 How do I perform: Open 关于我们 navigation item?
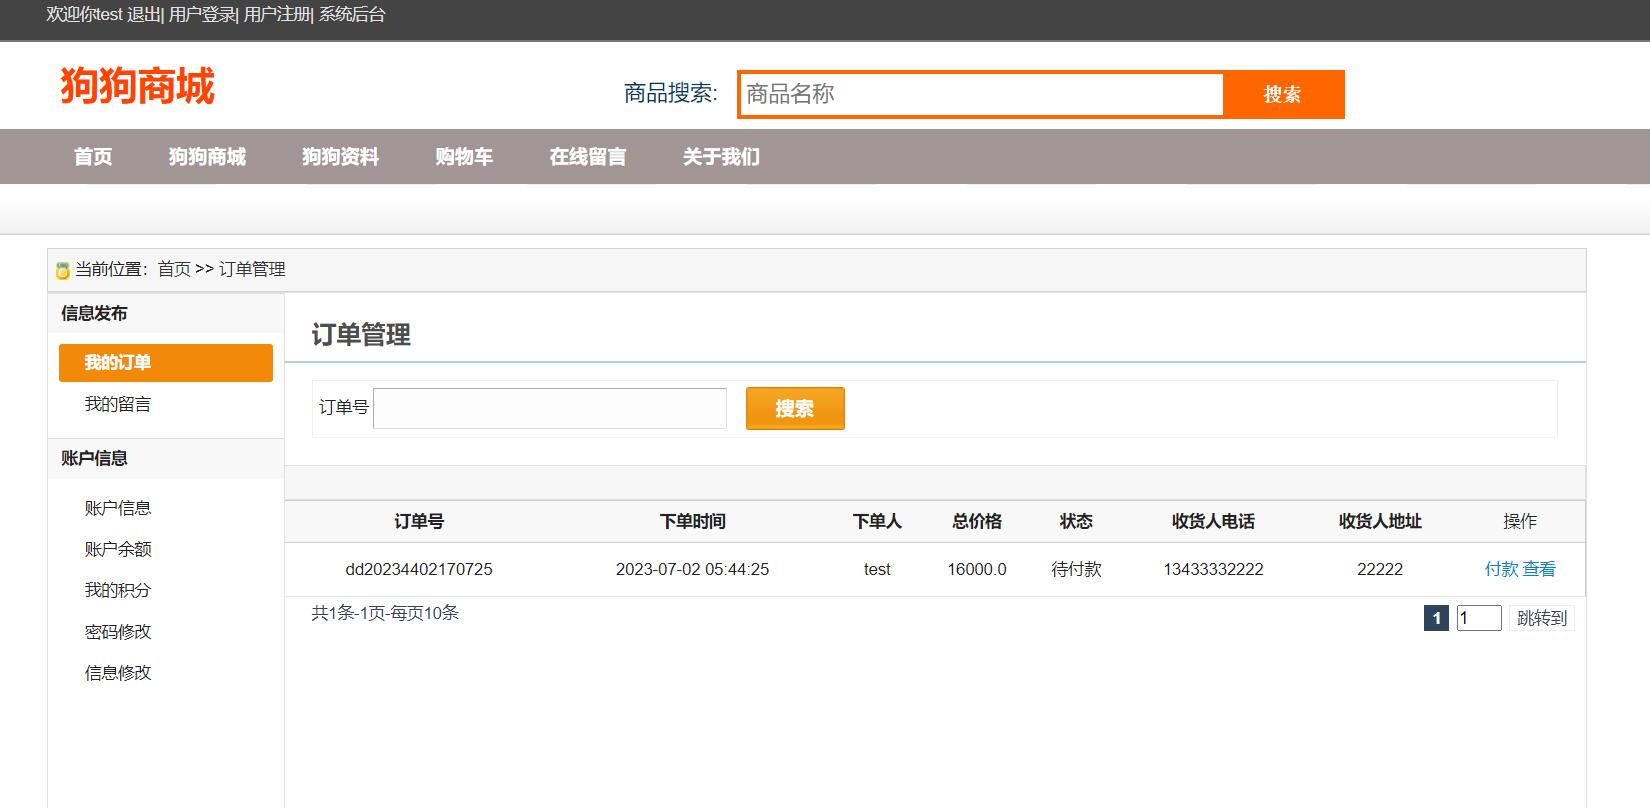pyautogui.click(x=721, y=157)
